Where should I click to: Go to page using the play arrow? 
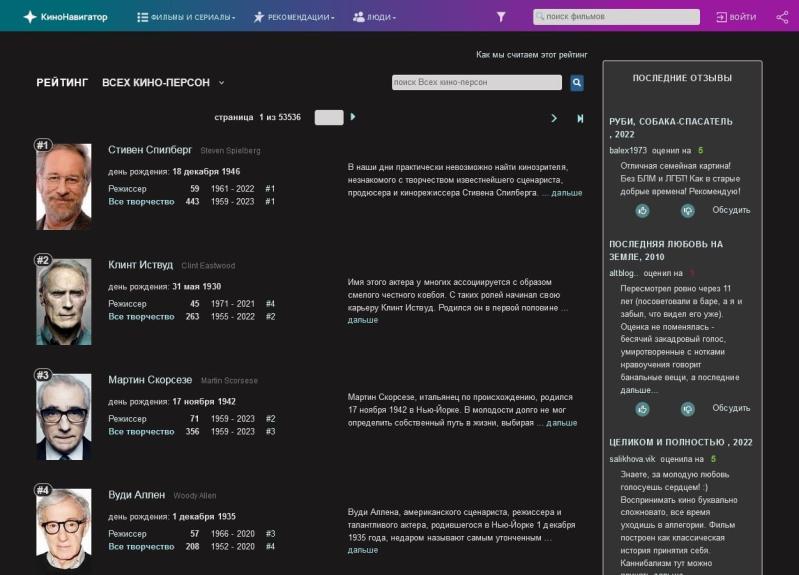click(x=353, y=117)
